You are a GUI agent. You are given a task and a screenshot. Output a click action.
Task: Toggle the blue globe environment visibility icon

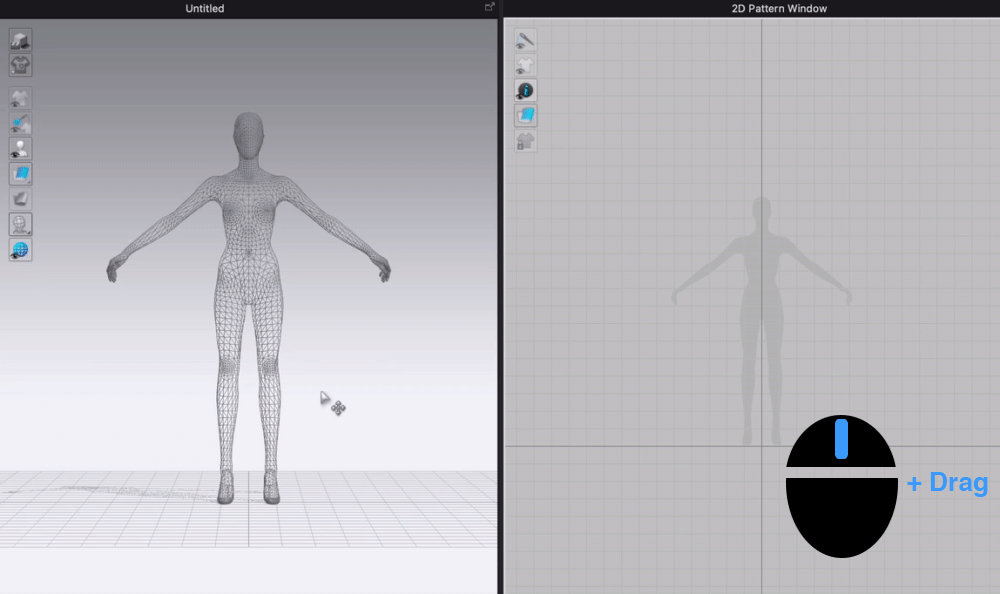[20, 250]
